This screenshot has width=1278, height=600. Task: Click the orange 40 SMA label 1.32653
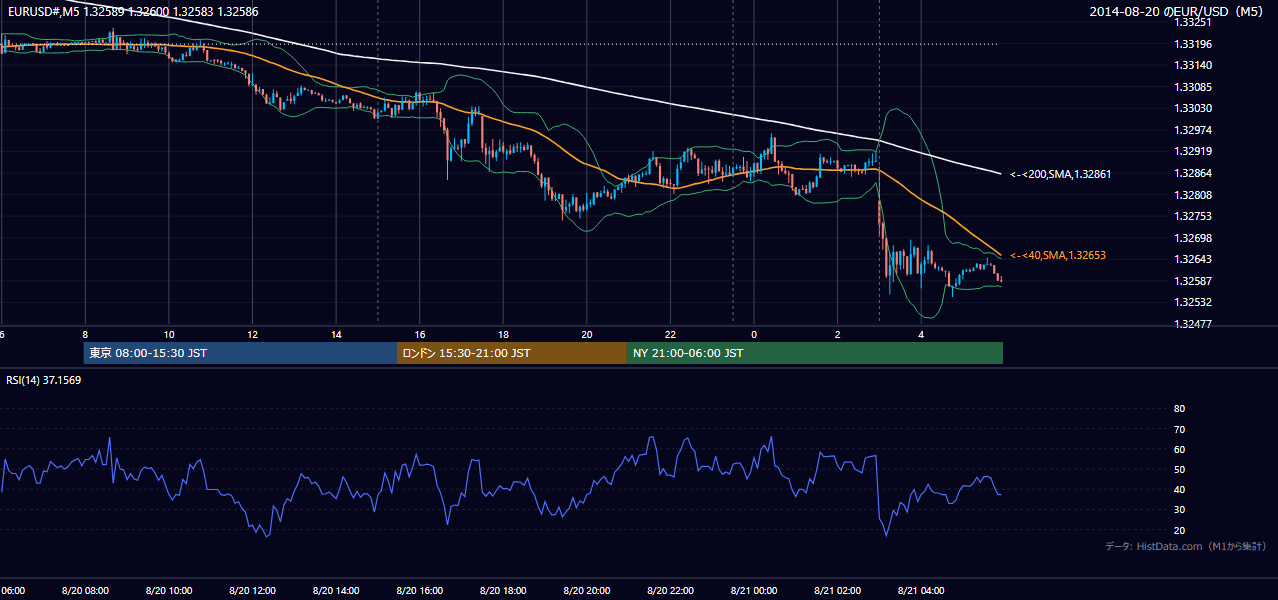click(x=1057, y=256)
